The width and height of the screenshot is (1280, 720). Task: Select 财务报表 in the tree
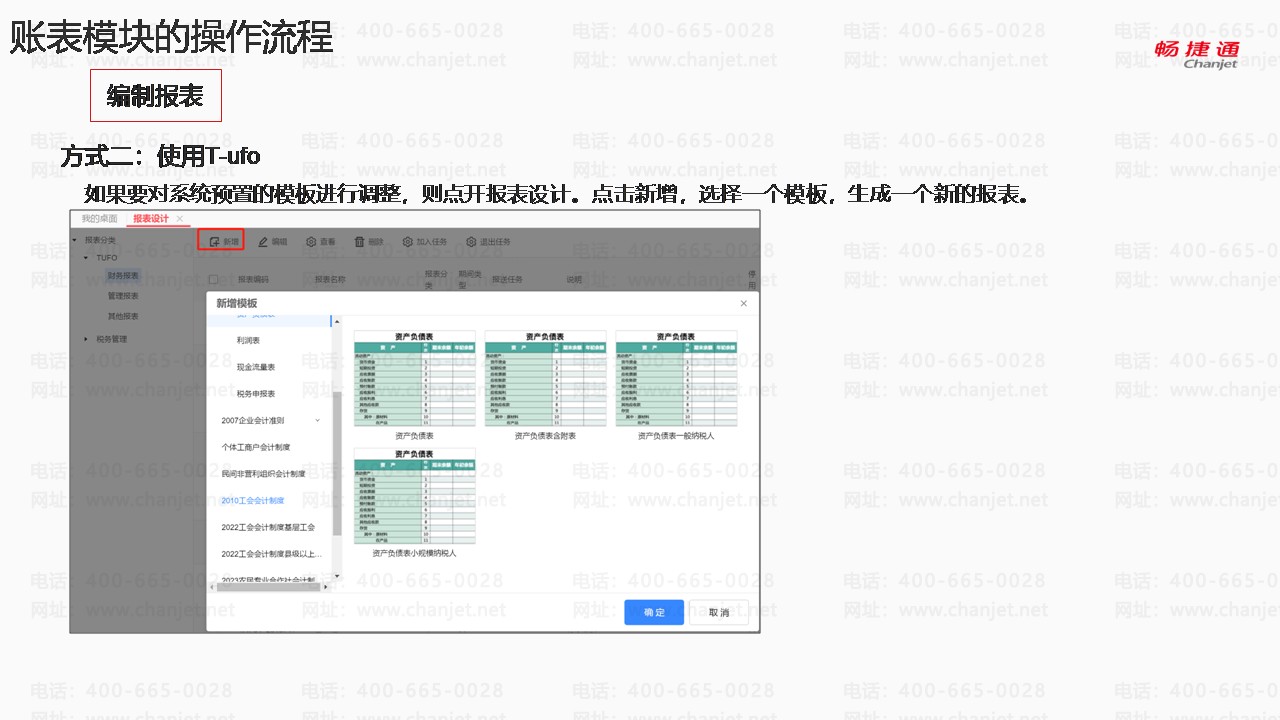click(x=124, y=275)
